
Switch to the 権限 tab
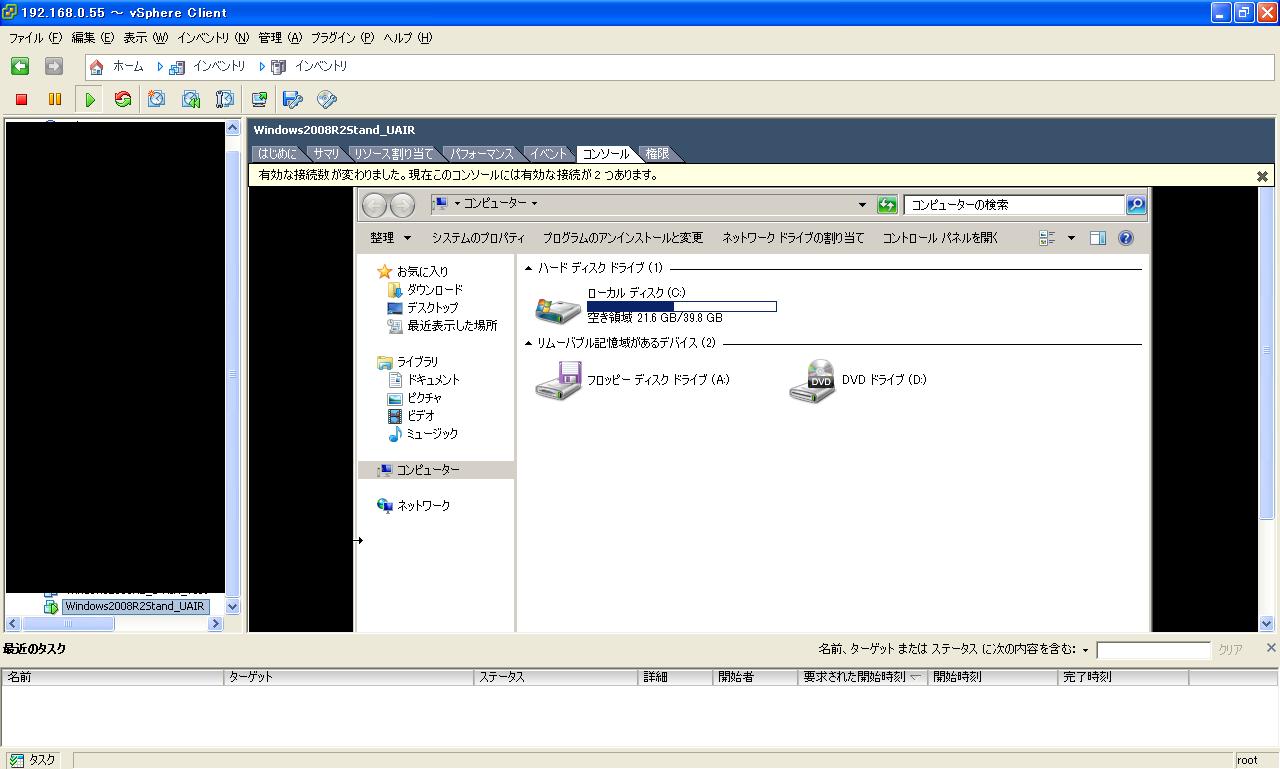pos(656,154)
